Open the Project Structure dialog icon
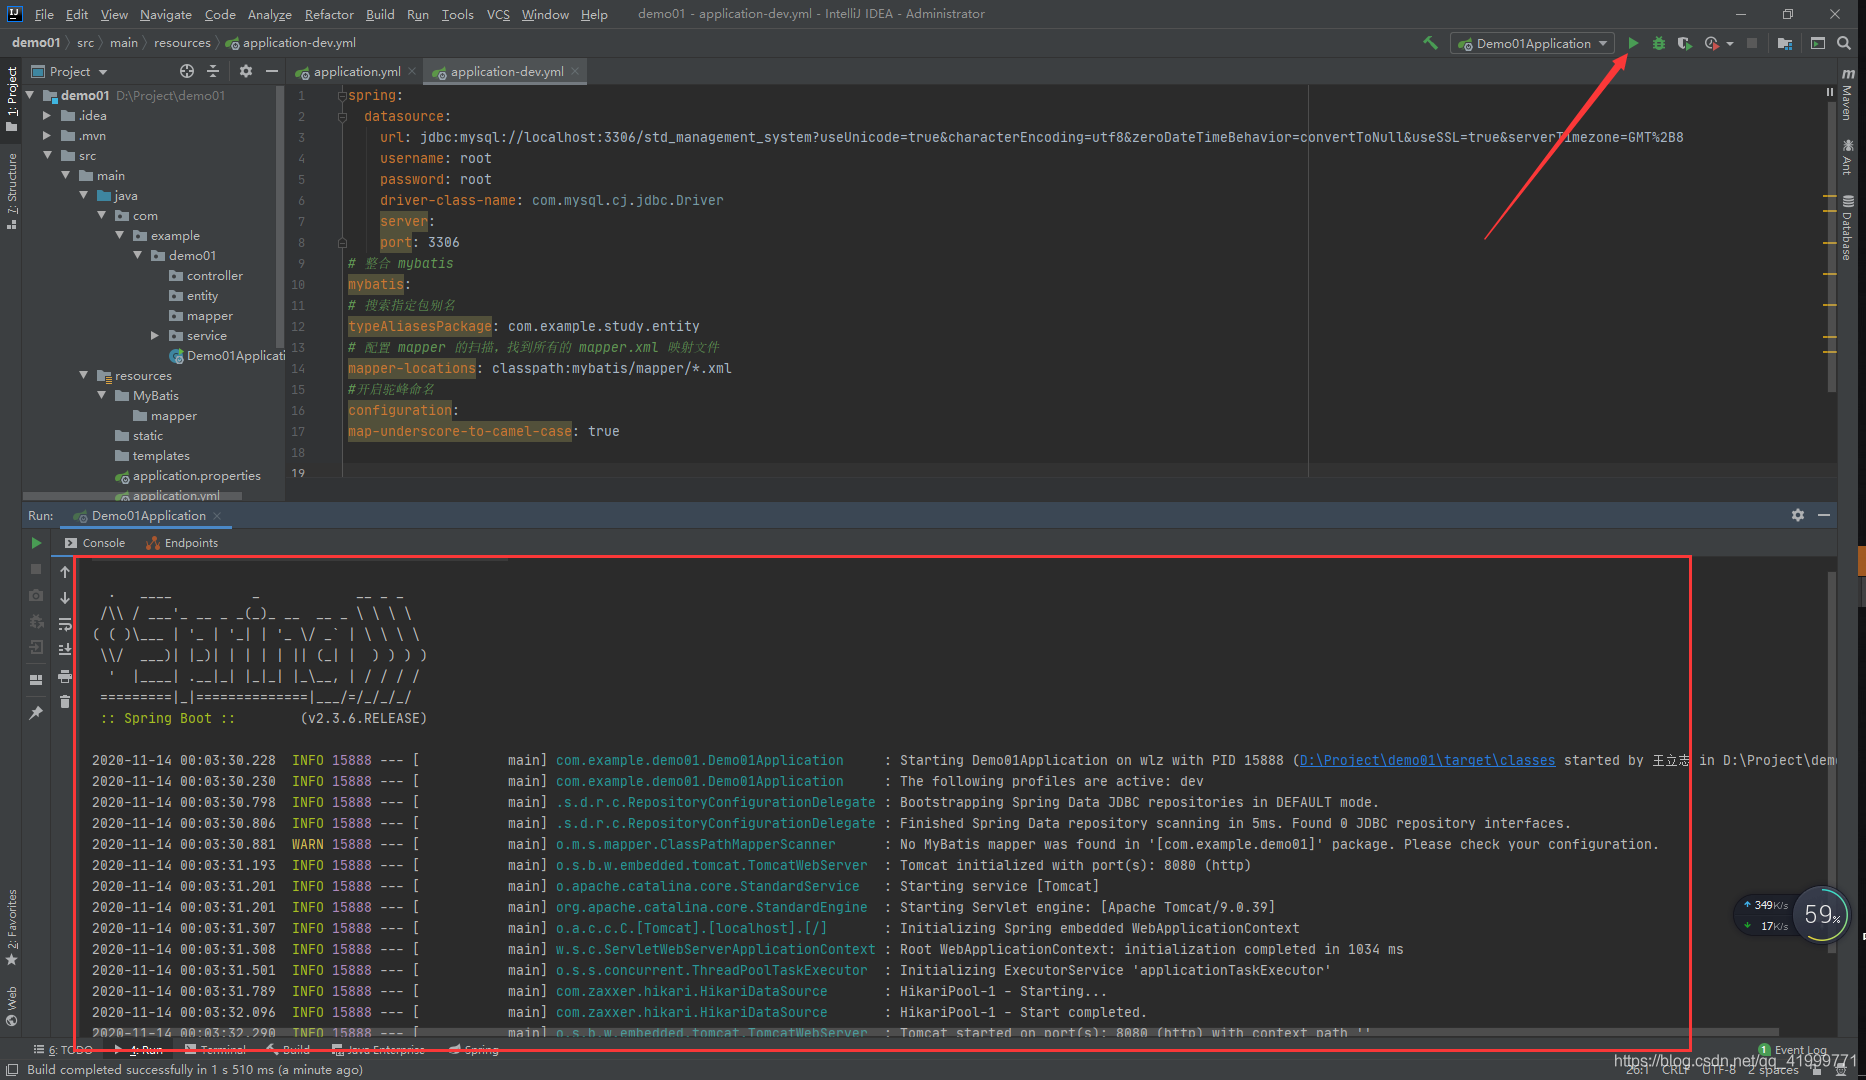Viewport: 1866px width, 1080px height. coord(1785,43)
